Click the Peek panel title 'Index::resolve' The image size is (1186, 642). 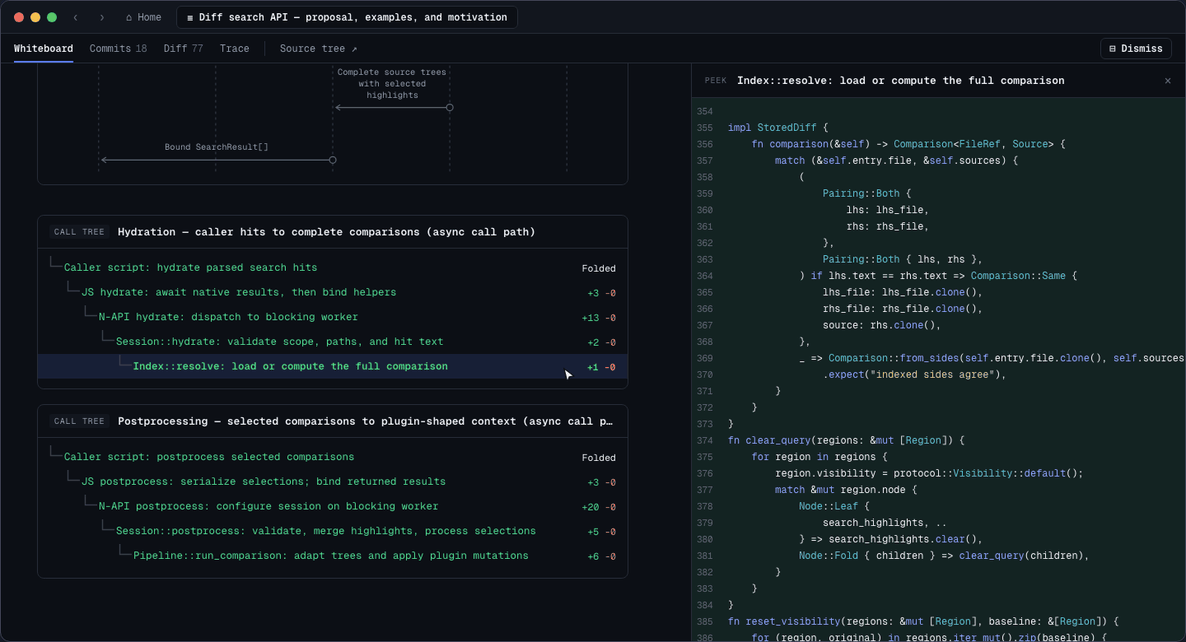coord(900,81)
